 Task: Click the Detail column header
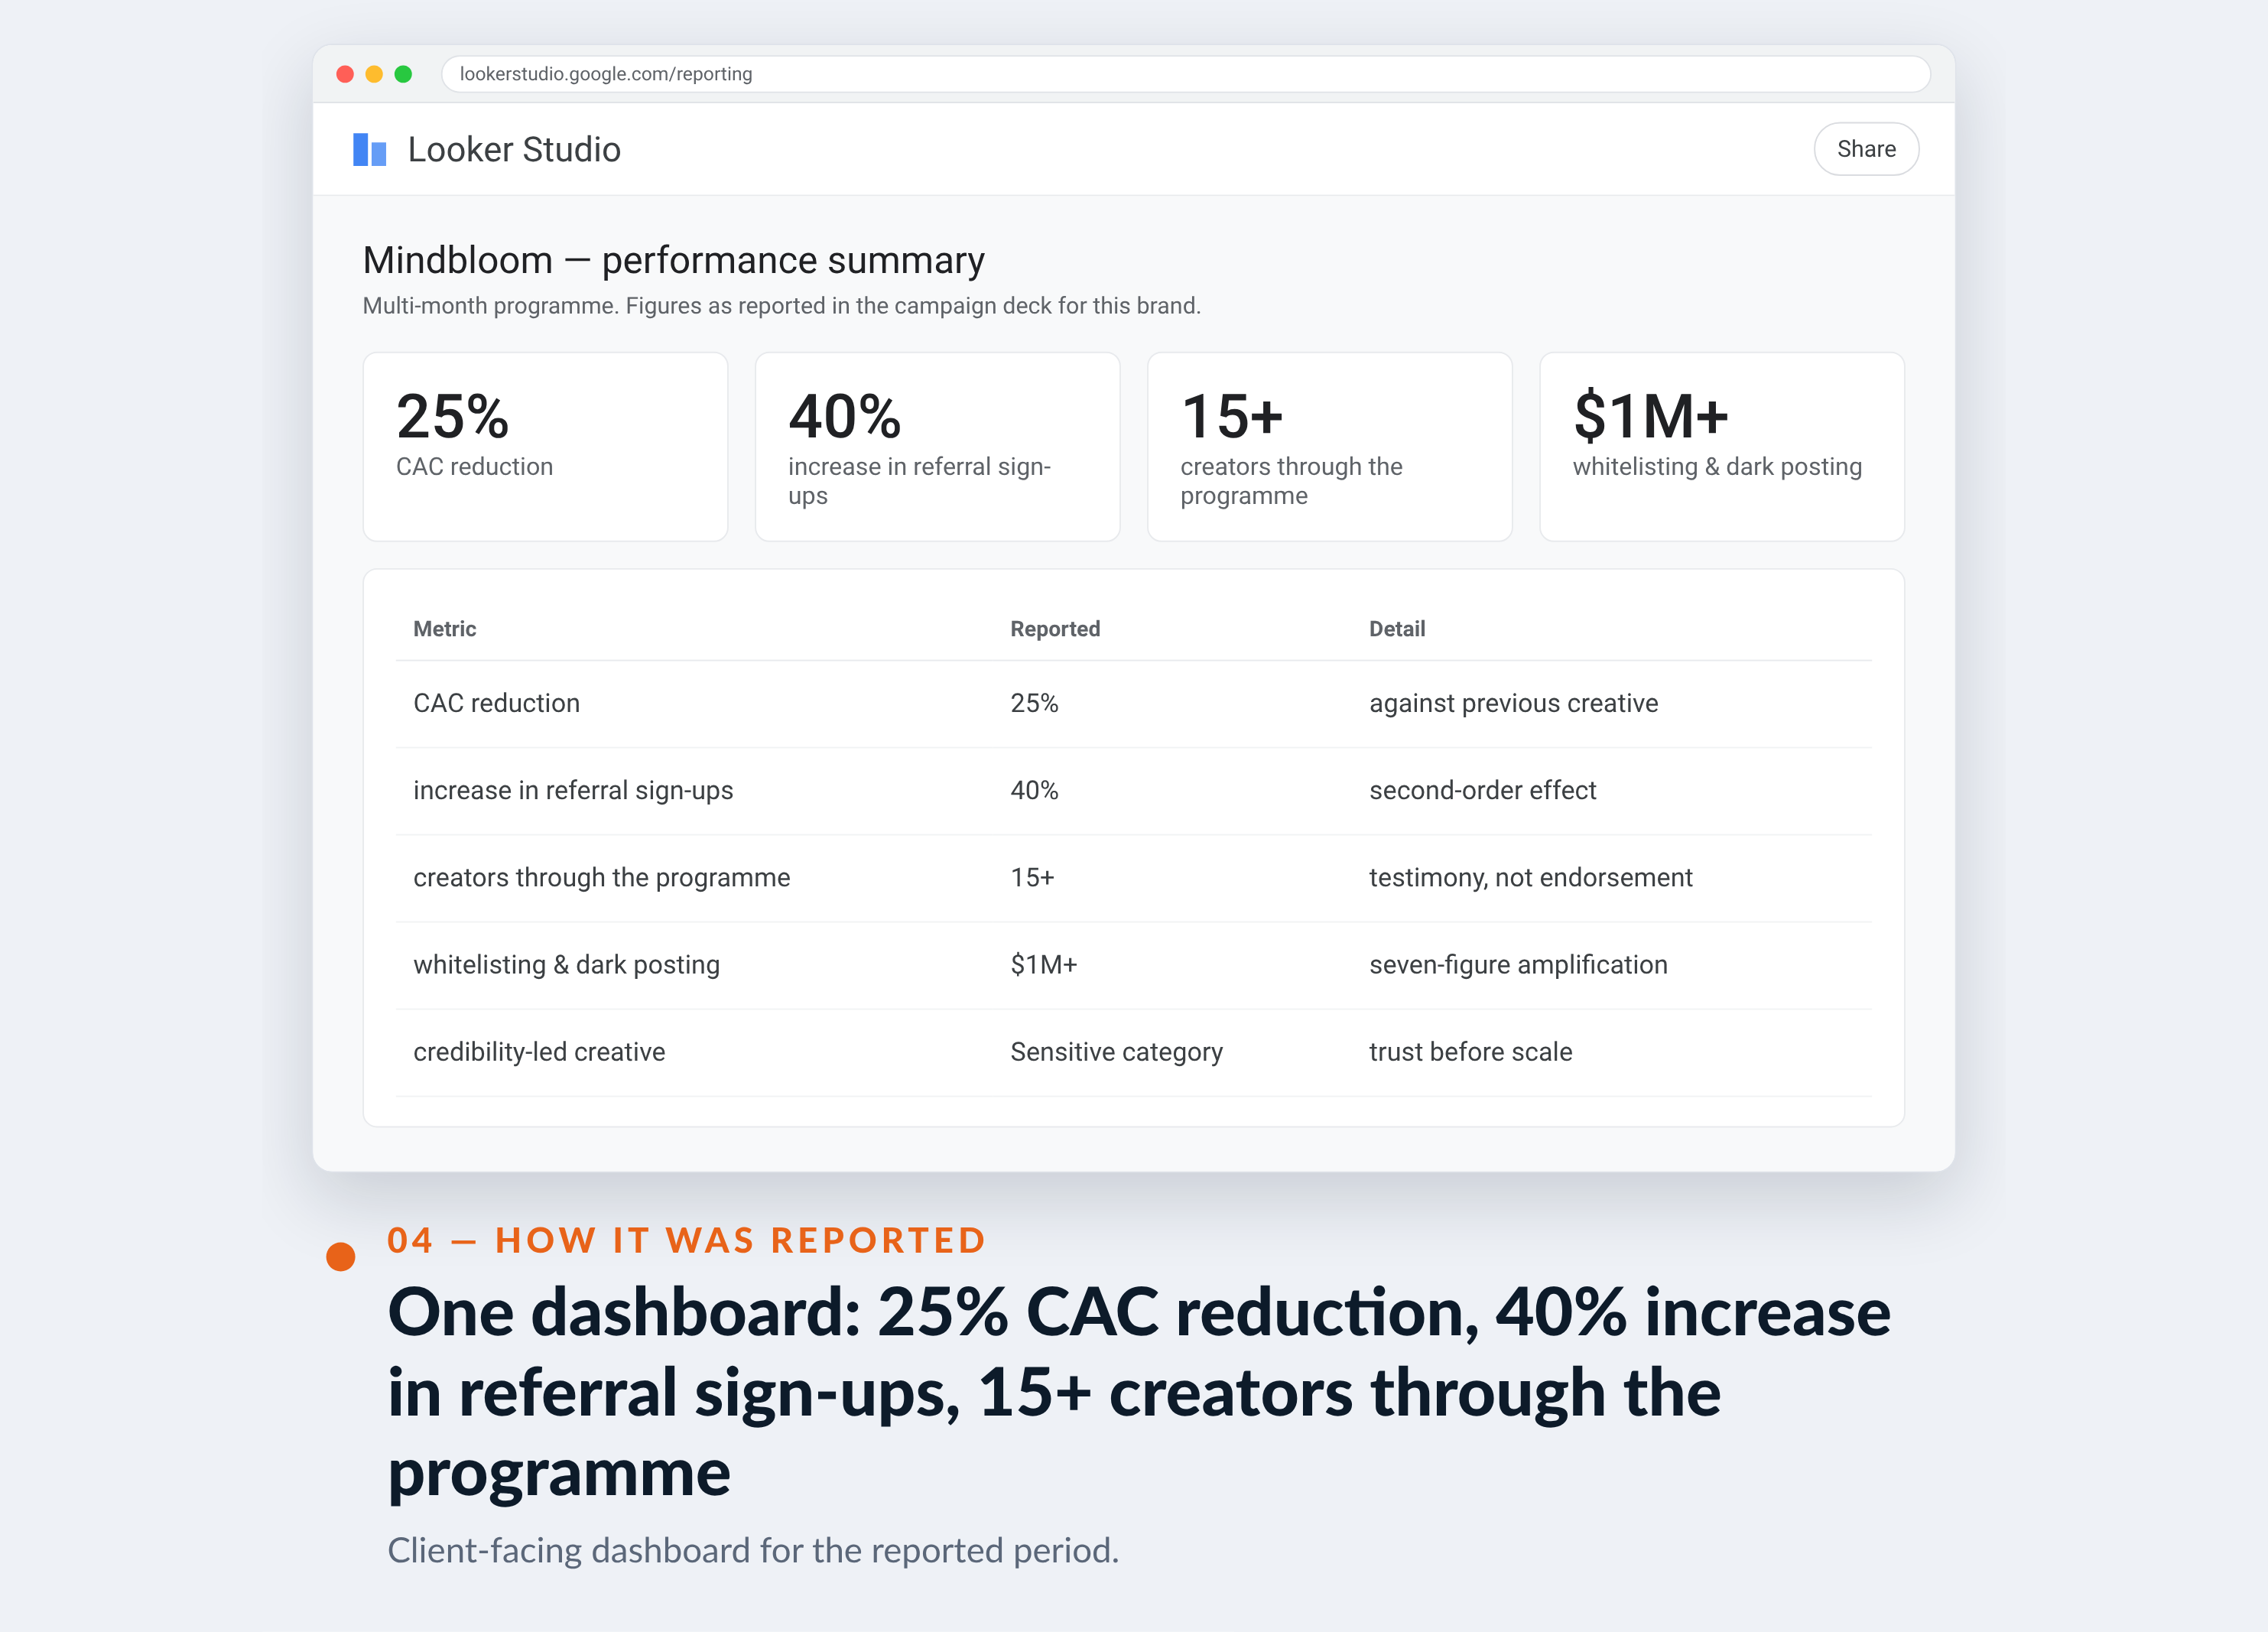click(x=1397, y=629)
